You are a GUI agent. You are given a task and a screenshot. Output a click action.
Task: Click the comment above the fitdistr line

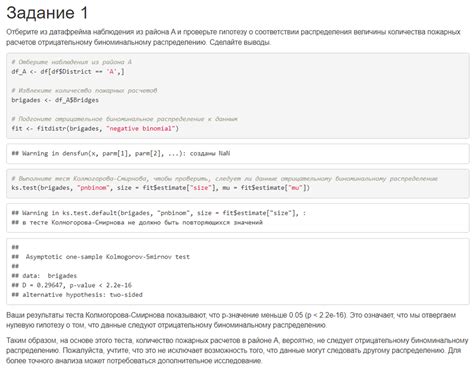124,119
